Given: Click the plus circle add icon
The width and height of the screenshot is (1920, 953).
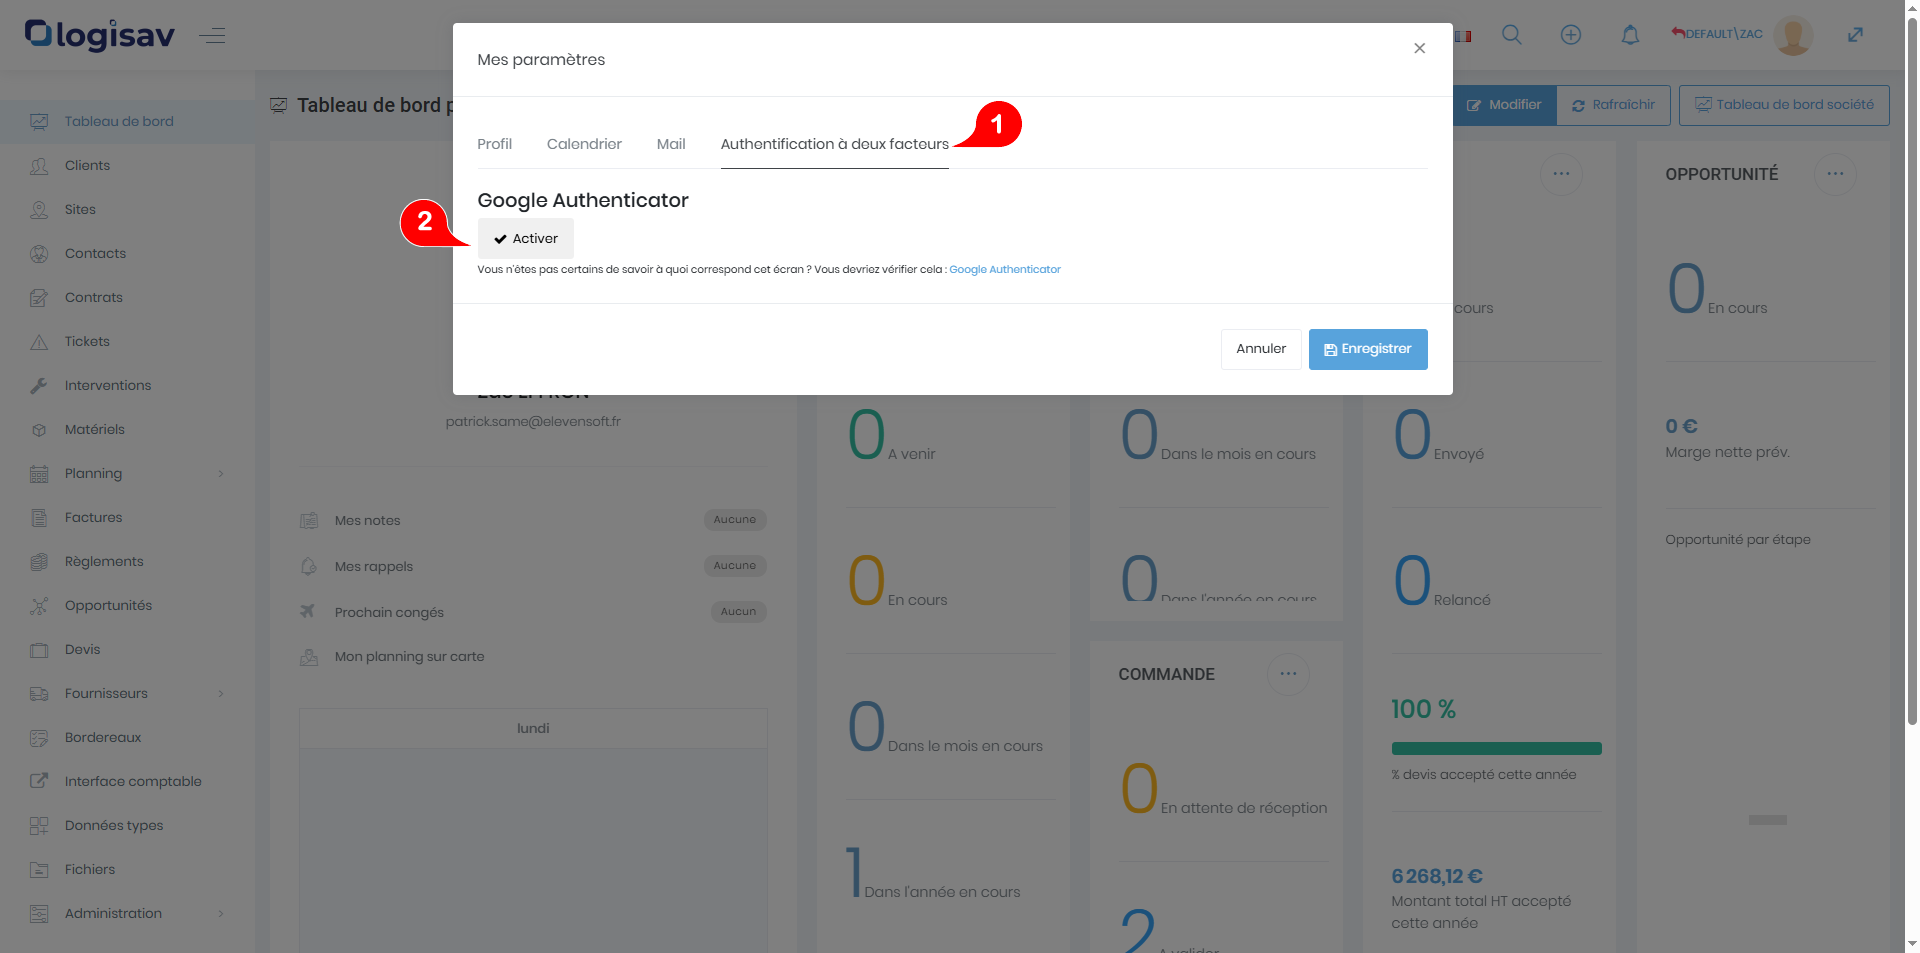Looking at the screenshot, I should point(1570,35).
